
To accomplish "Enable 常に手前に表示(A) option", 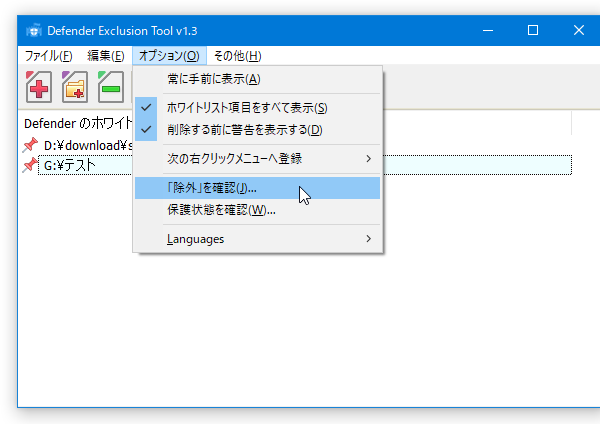I will coord(258,79).
